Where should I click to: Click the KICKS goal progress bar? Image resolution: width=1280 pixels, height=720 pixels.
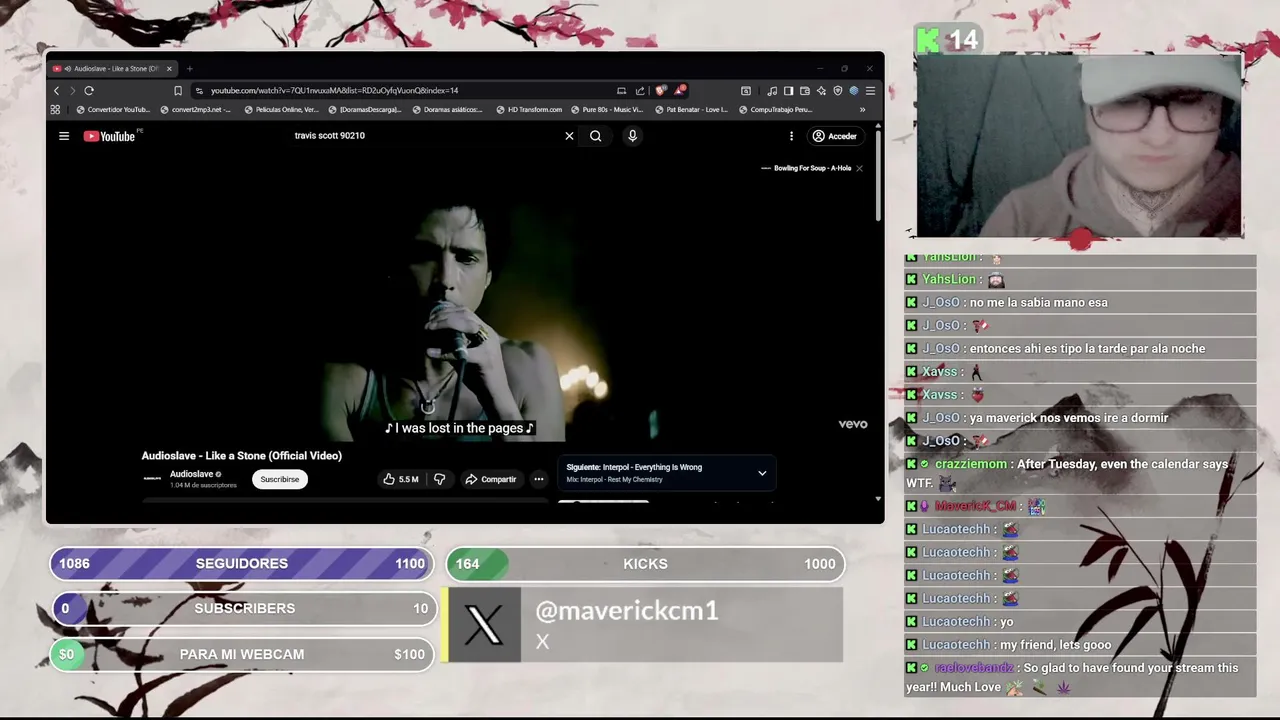coord(645,564)
